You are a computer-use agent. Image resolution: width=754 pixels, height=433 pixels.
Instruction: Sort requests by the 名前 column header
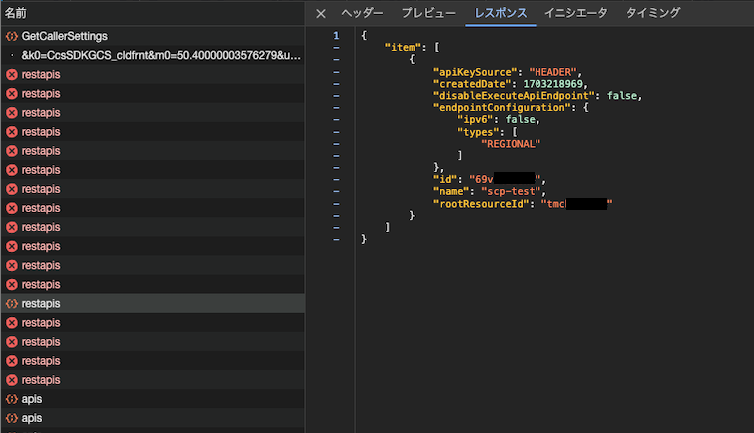click(15, 13)
